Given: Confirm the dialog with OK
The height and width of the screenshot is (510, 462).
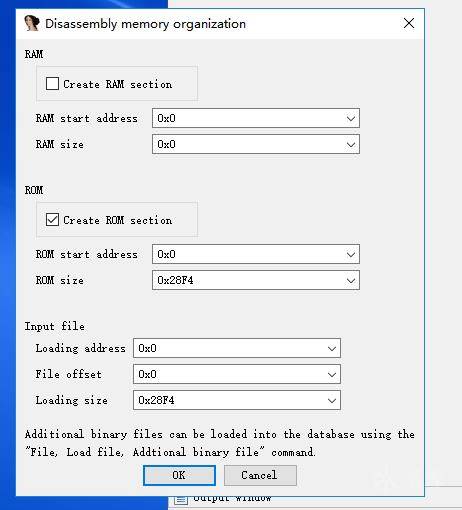Looking at the screenshot, I should 179,475.
